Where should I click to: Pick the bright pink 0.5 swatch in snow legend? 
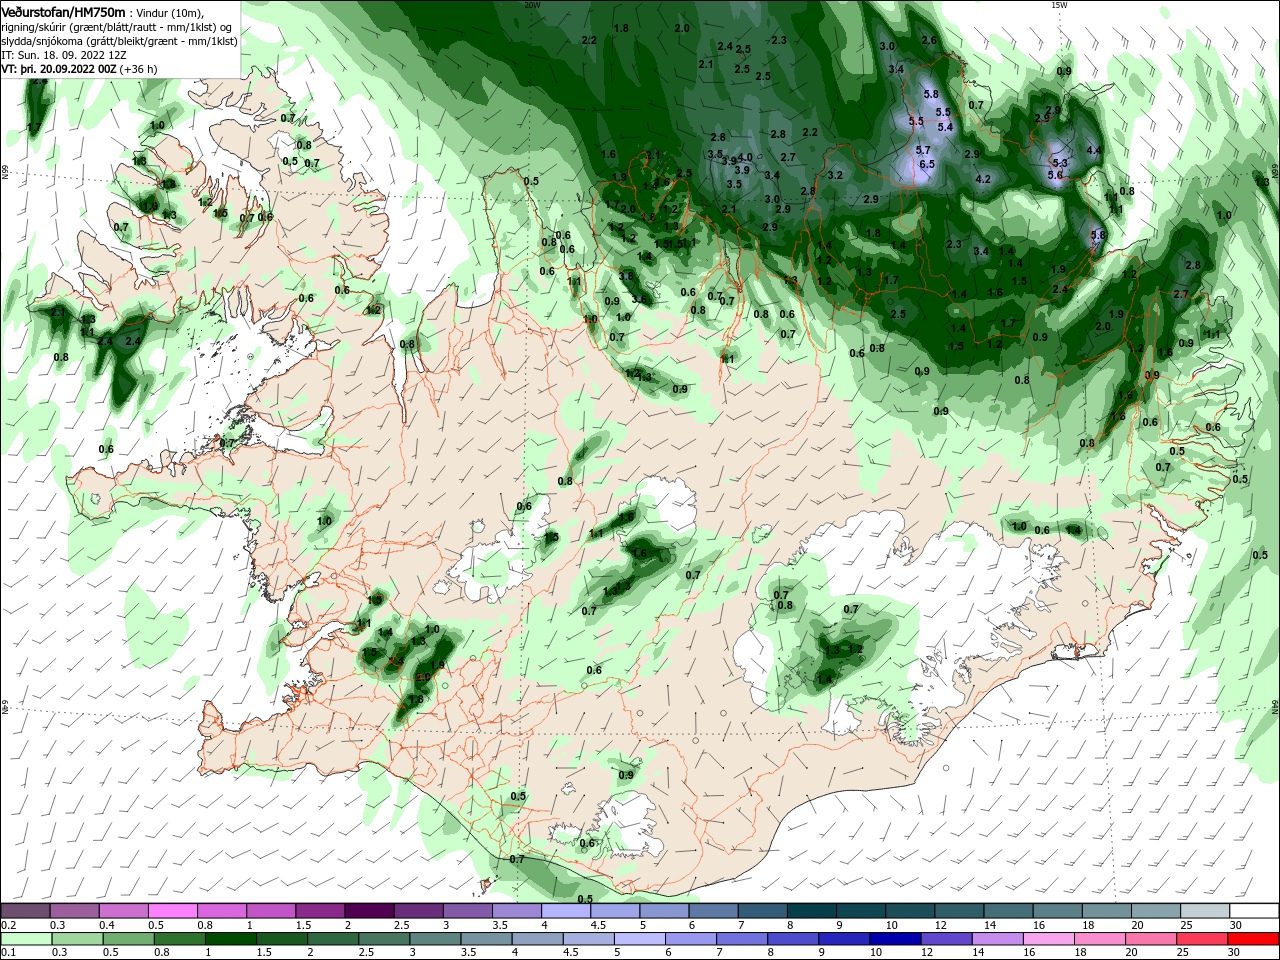tap(172, 911)
